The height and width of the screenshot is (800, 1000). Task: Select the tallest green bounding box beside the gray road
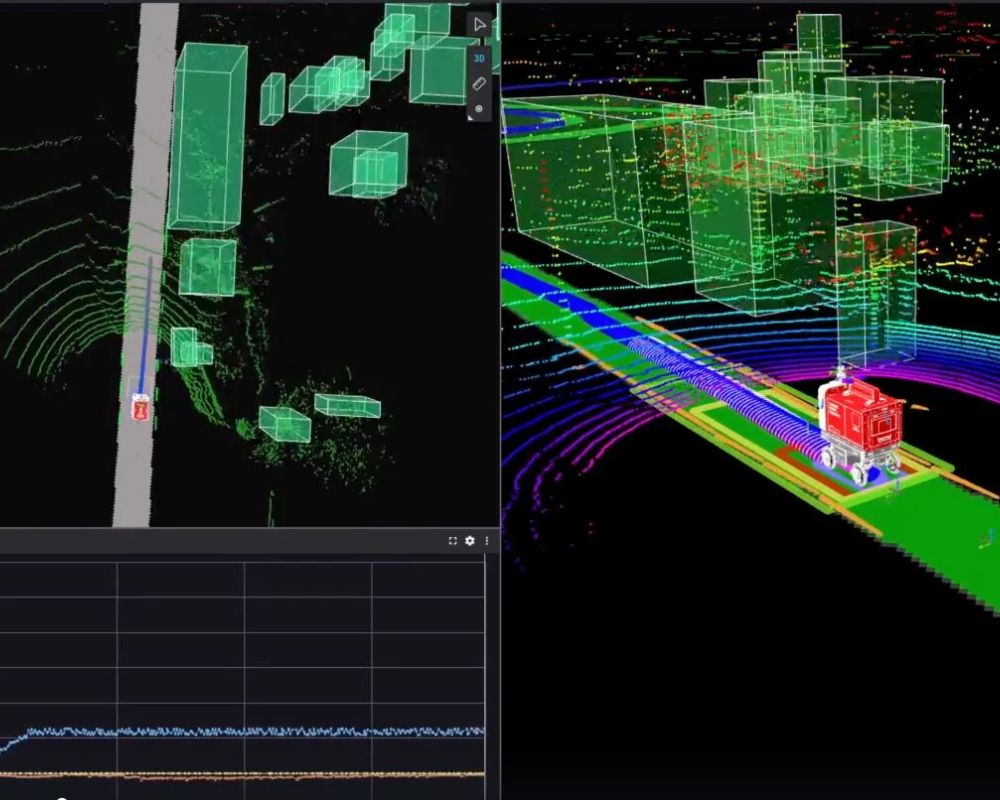209,138
